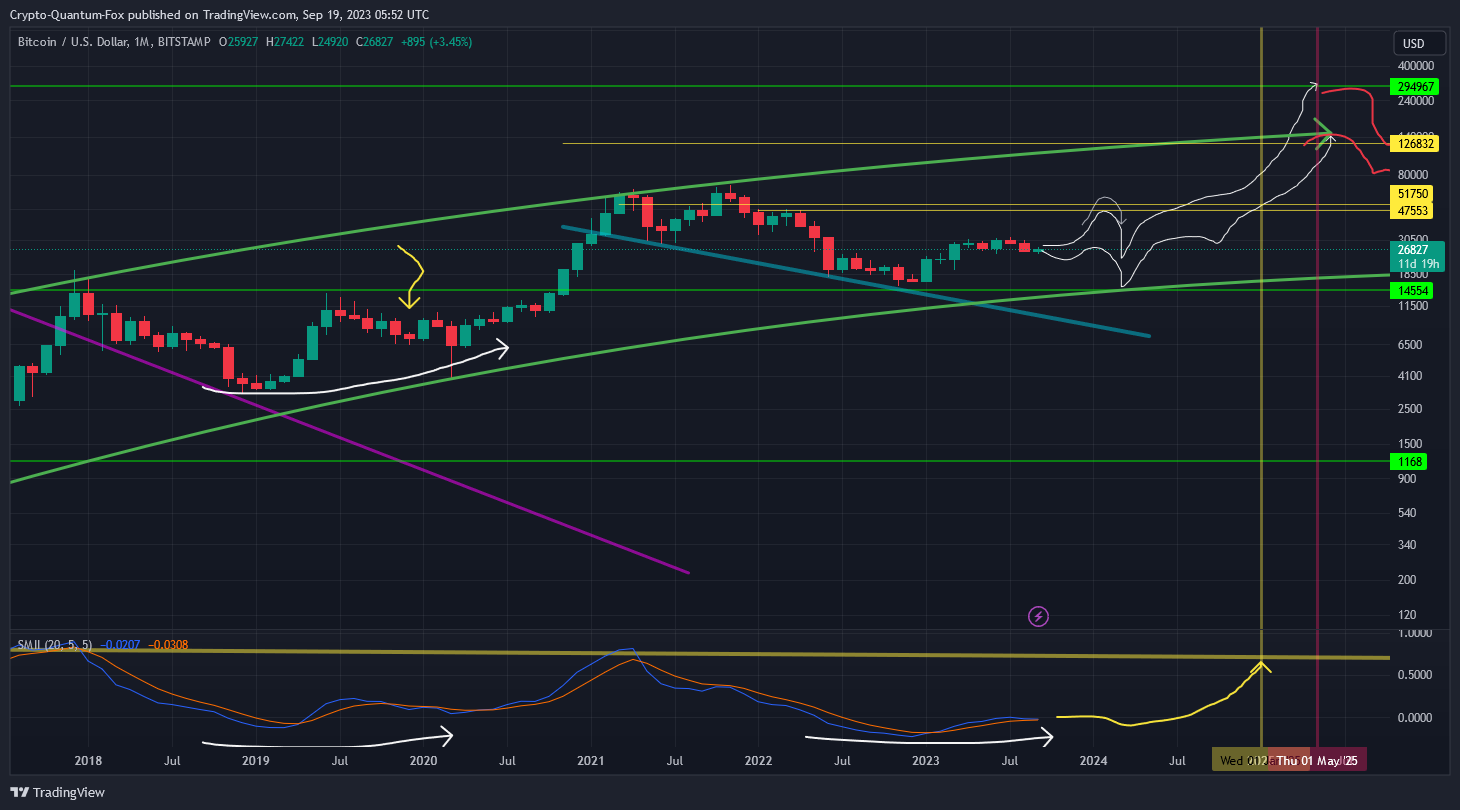Click the 240000 price axis label

coord(1415,101)
